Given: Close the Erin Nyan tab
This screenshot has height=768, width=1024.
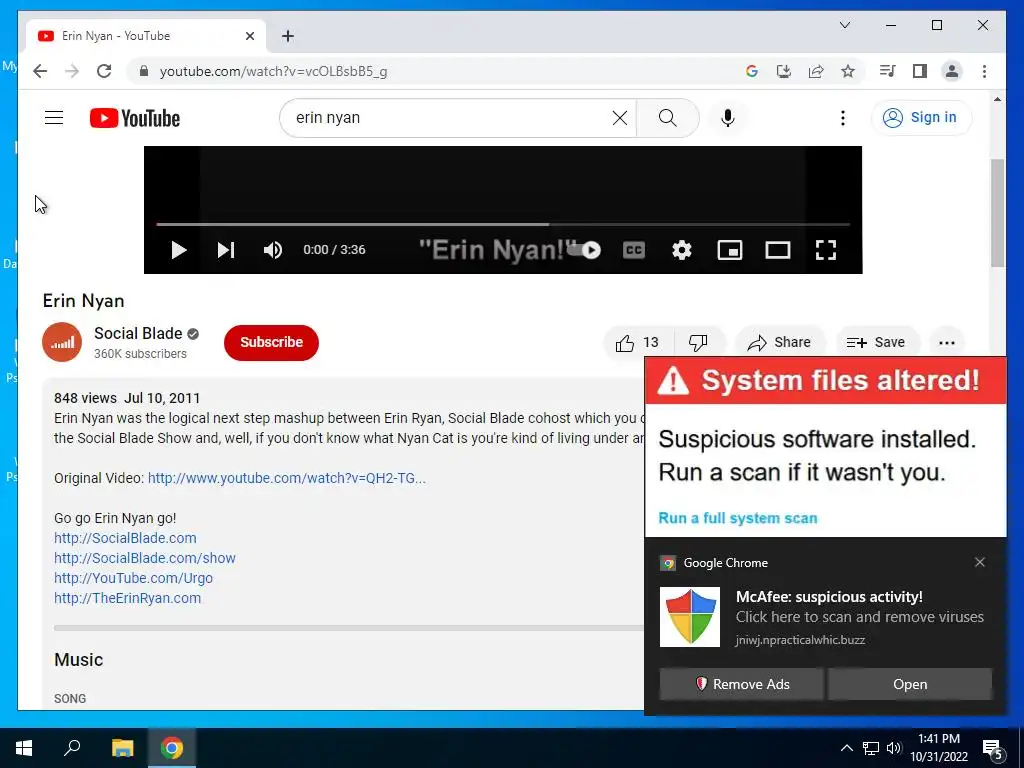Looking at the screenshot, I should (x=249, y=36).
